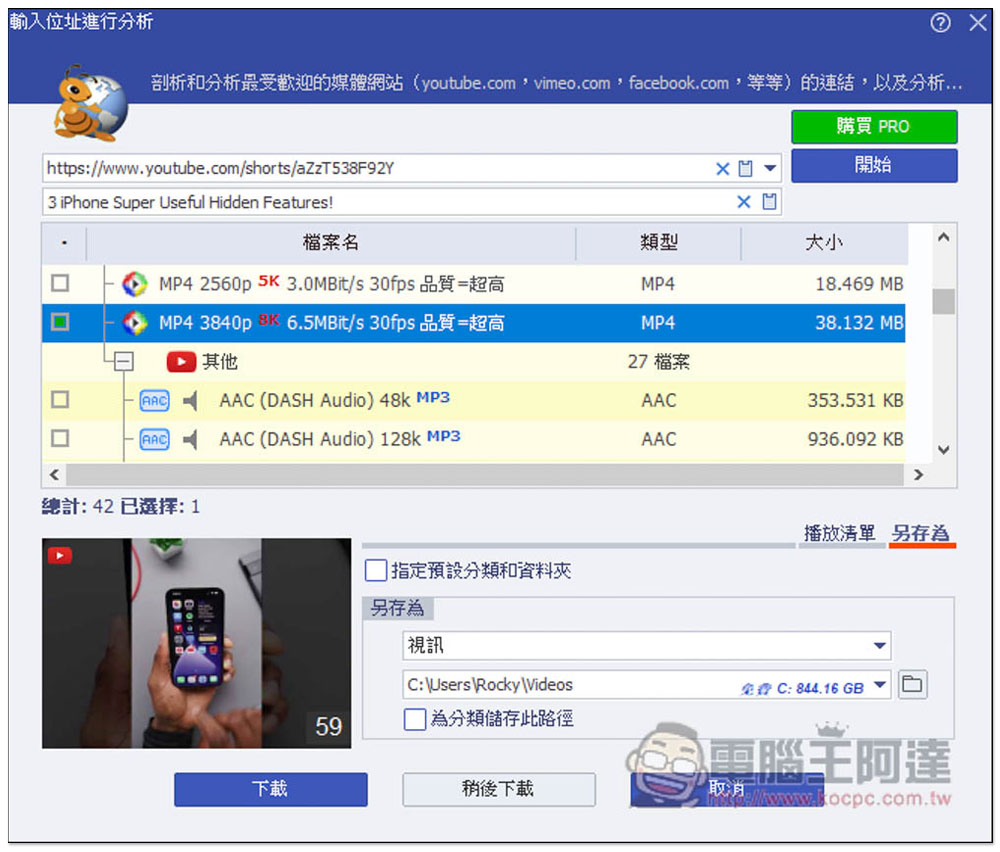
Task: Check the MP4 2560p row checkbox
Action: 60,283
